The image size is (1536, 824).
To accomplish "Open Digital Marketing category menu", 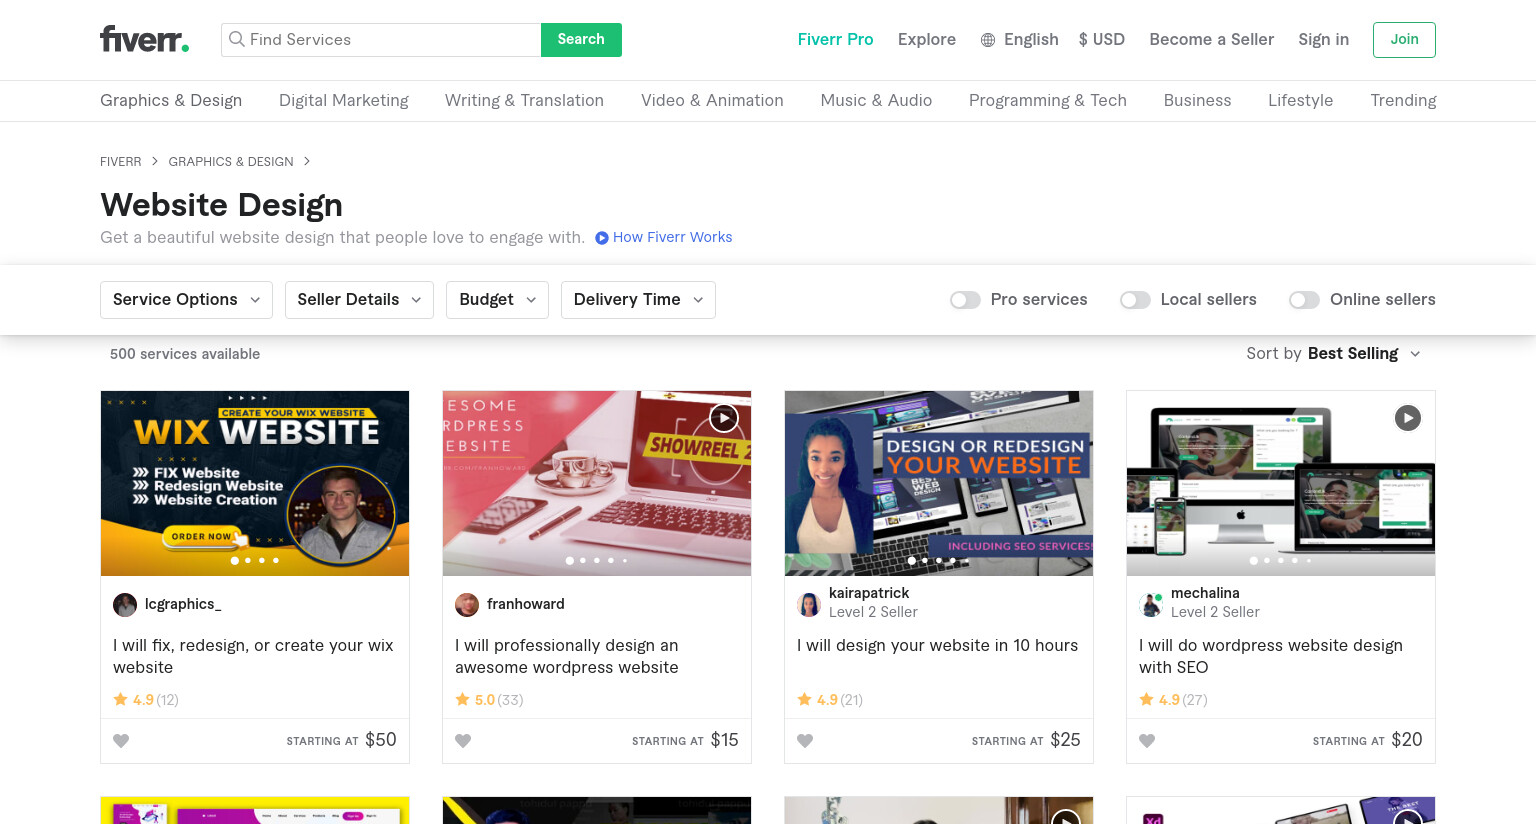I will pyautogui.click(x=344, y=101).
